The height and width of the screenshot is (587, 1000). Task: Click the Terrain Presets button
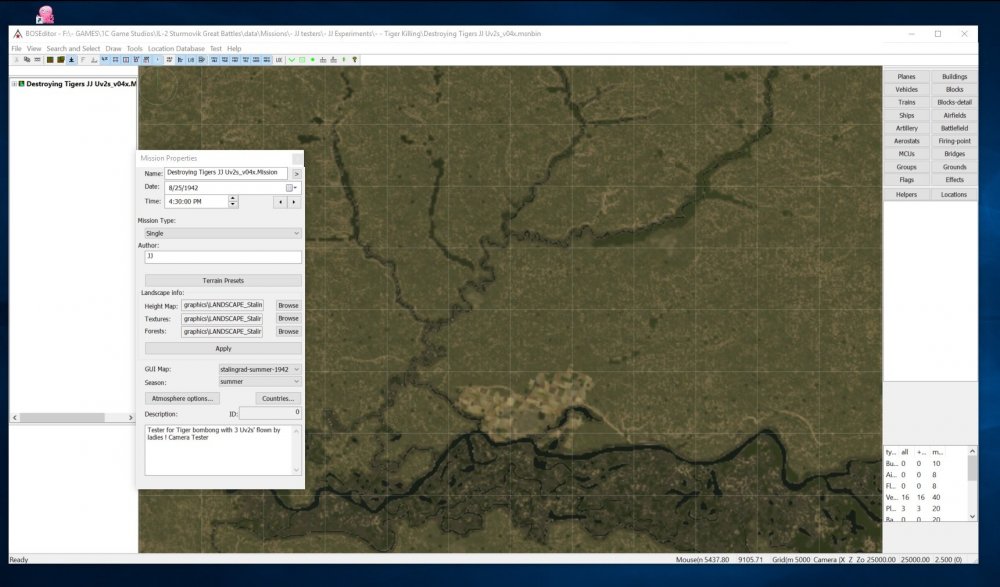click(x=223, y=280)
